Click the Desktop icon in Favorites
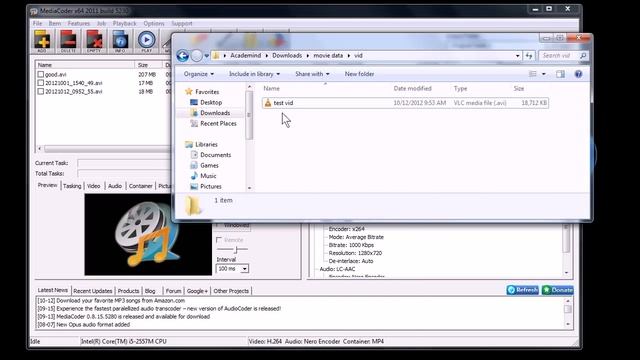640x360 pixels. (194, 102)
